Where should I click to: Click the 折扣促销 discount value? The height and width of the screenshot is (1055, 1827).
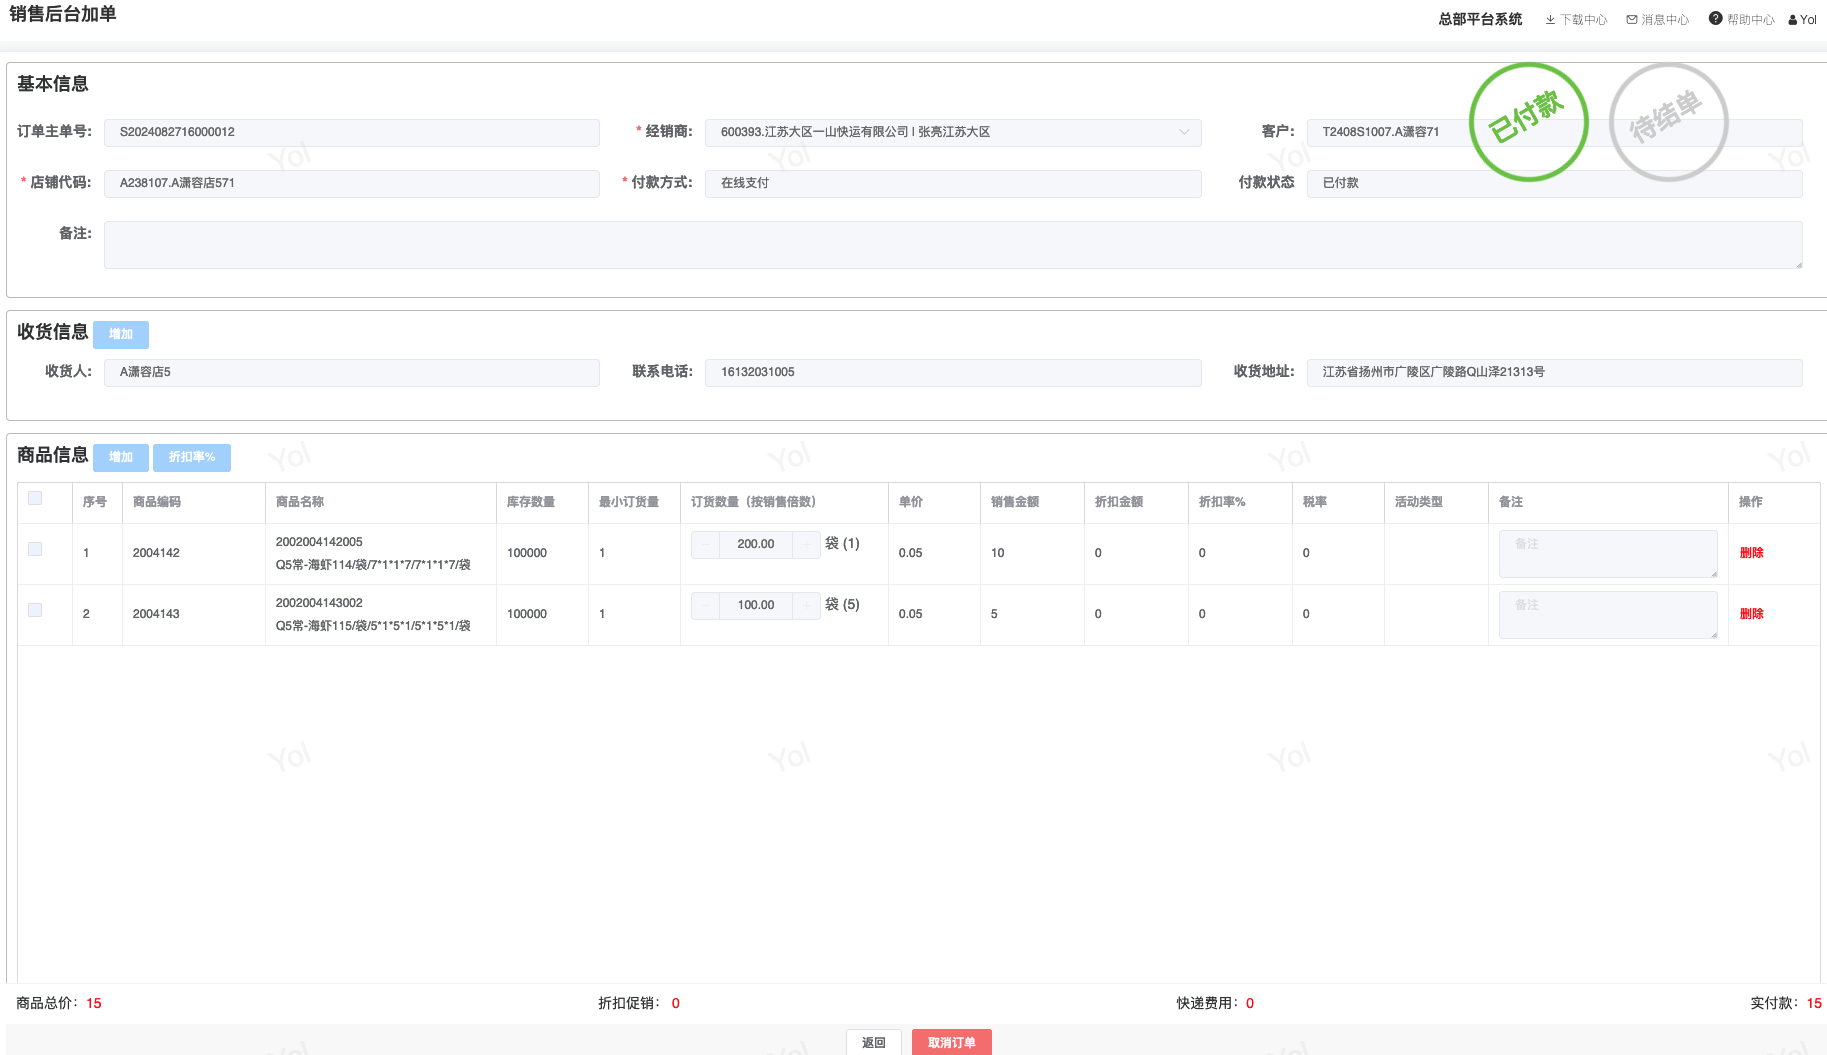tap(676, 1003)
